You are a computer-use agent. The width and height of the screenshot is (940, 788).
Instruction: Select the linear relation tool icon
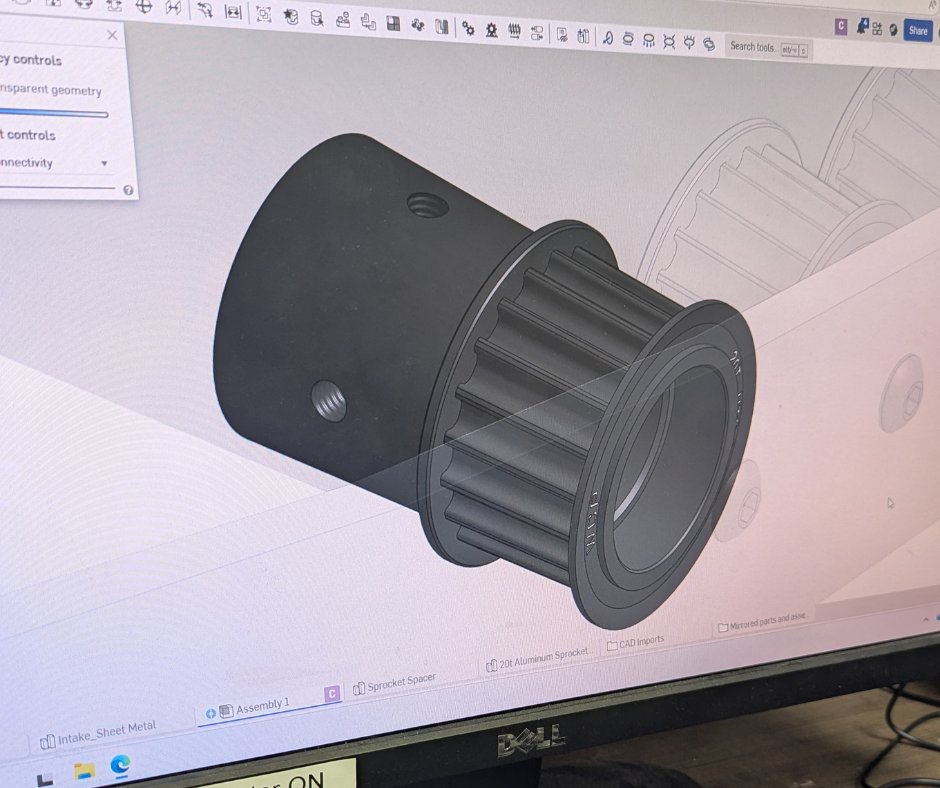click(537, 32)
